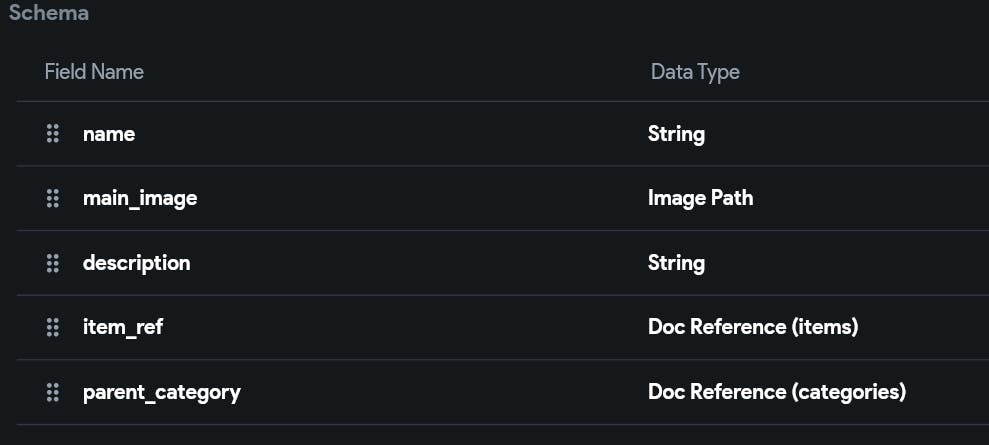Select the description field's reorder handle
Viewport: 989px width, 445px height.
tap(53, 263)
